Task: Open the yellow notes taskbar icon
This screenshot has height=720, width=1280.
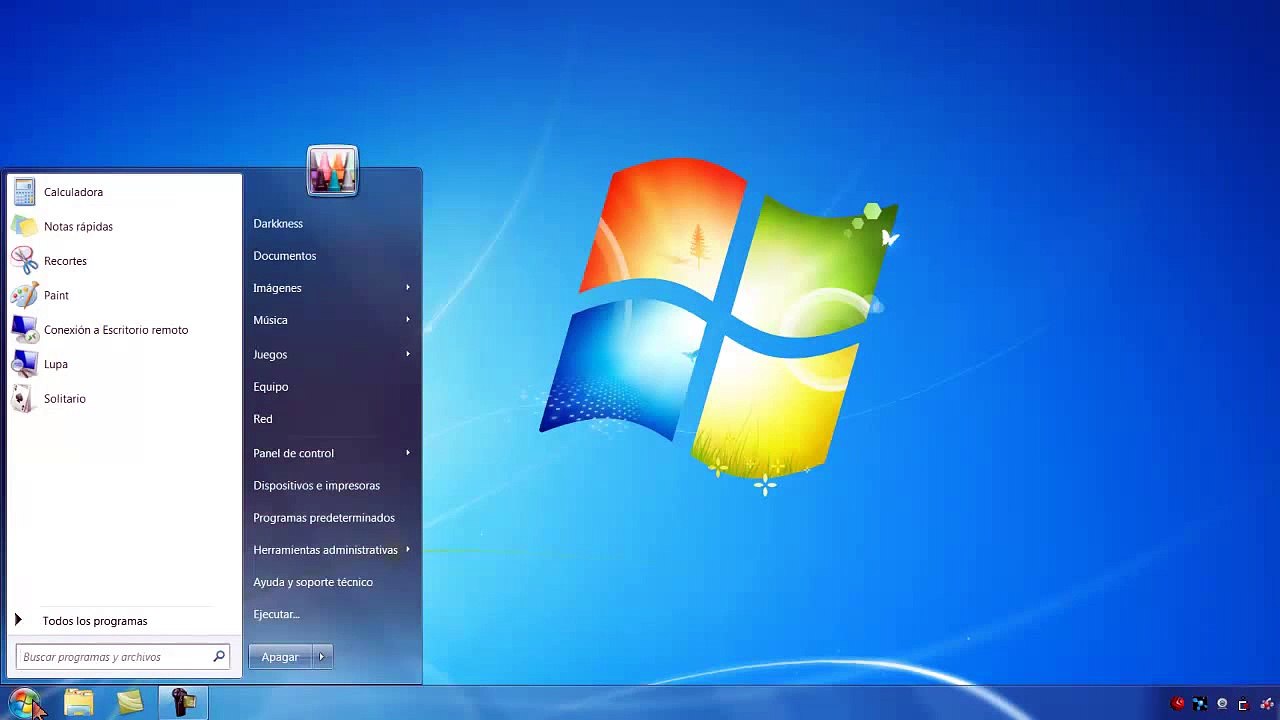Action: [x=130, y=702]
